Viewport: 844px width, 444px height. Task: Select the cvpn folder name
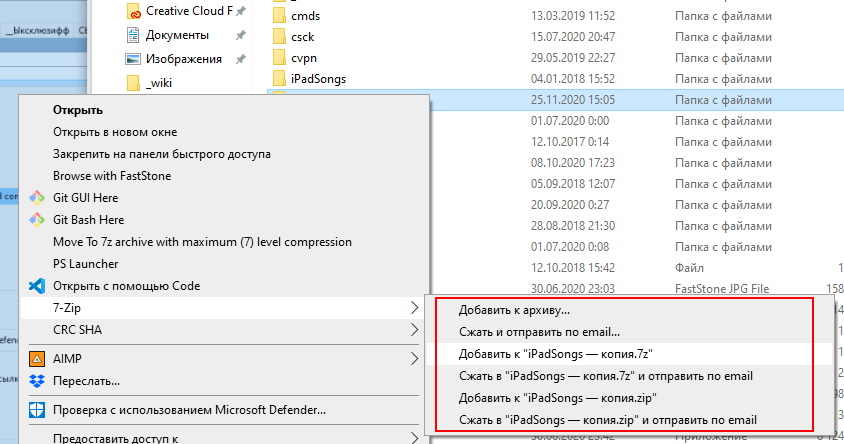(304, 58)
